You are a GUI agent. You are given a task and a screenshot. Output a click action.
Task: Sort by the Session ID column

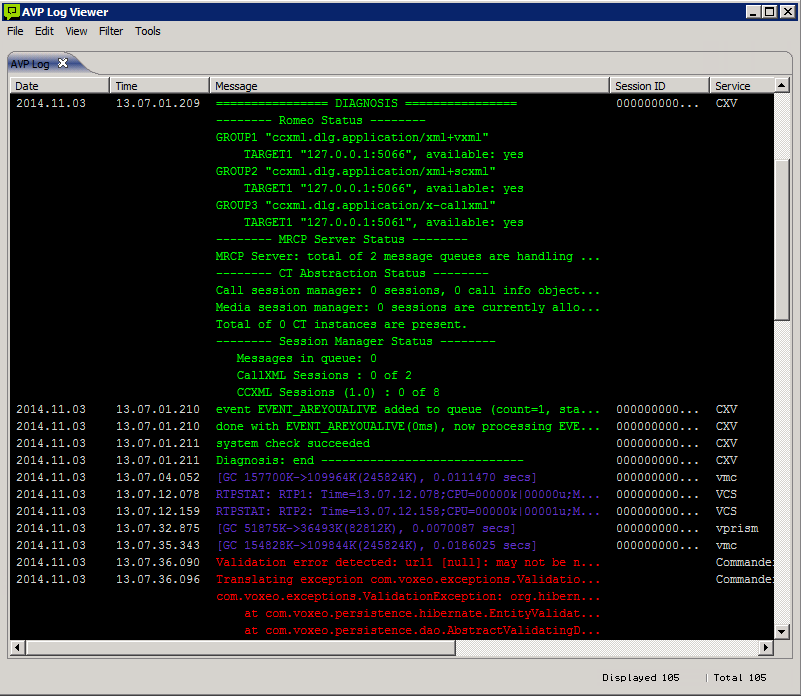coord(655,85)
